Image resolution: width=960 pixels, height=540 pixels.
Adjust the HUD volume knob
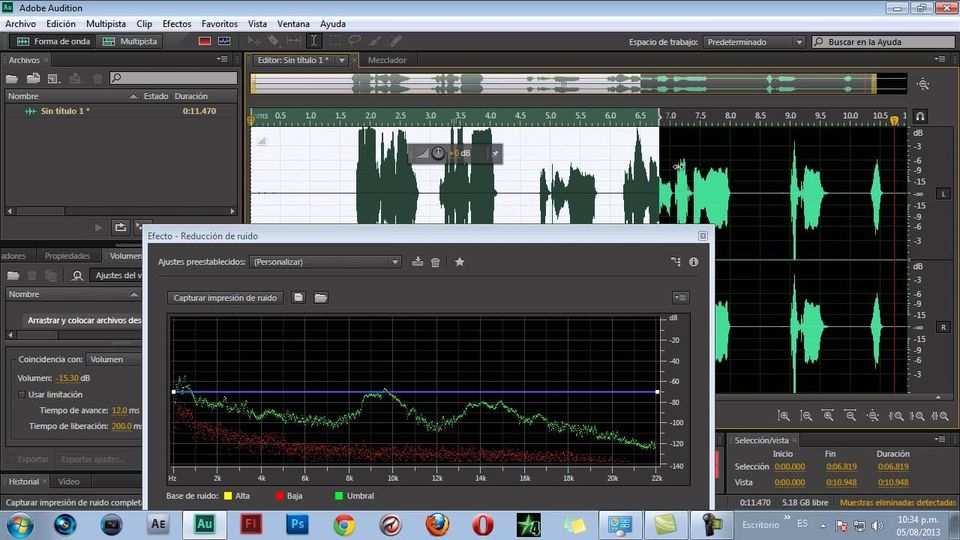tap(438, 153)
